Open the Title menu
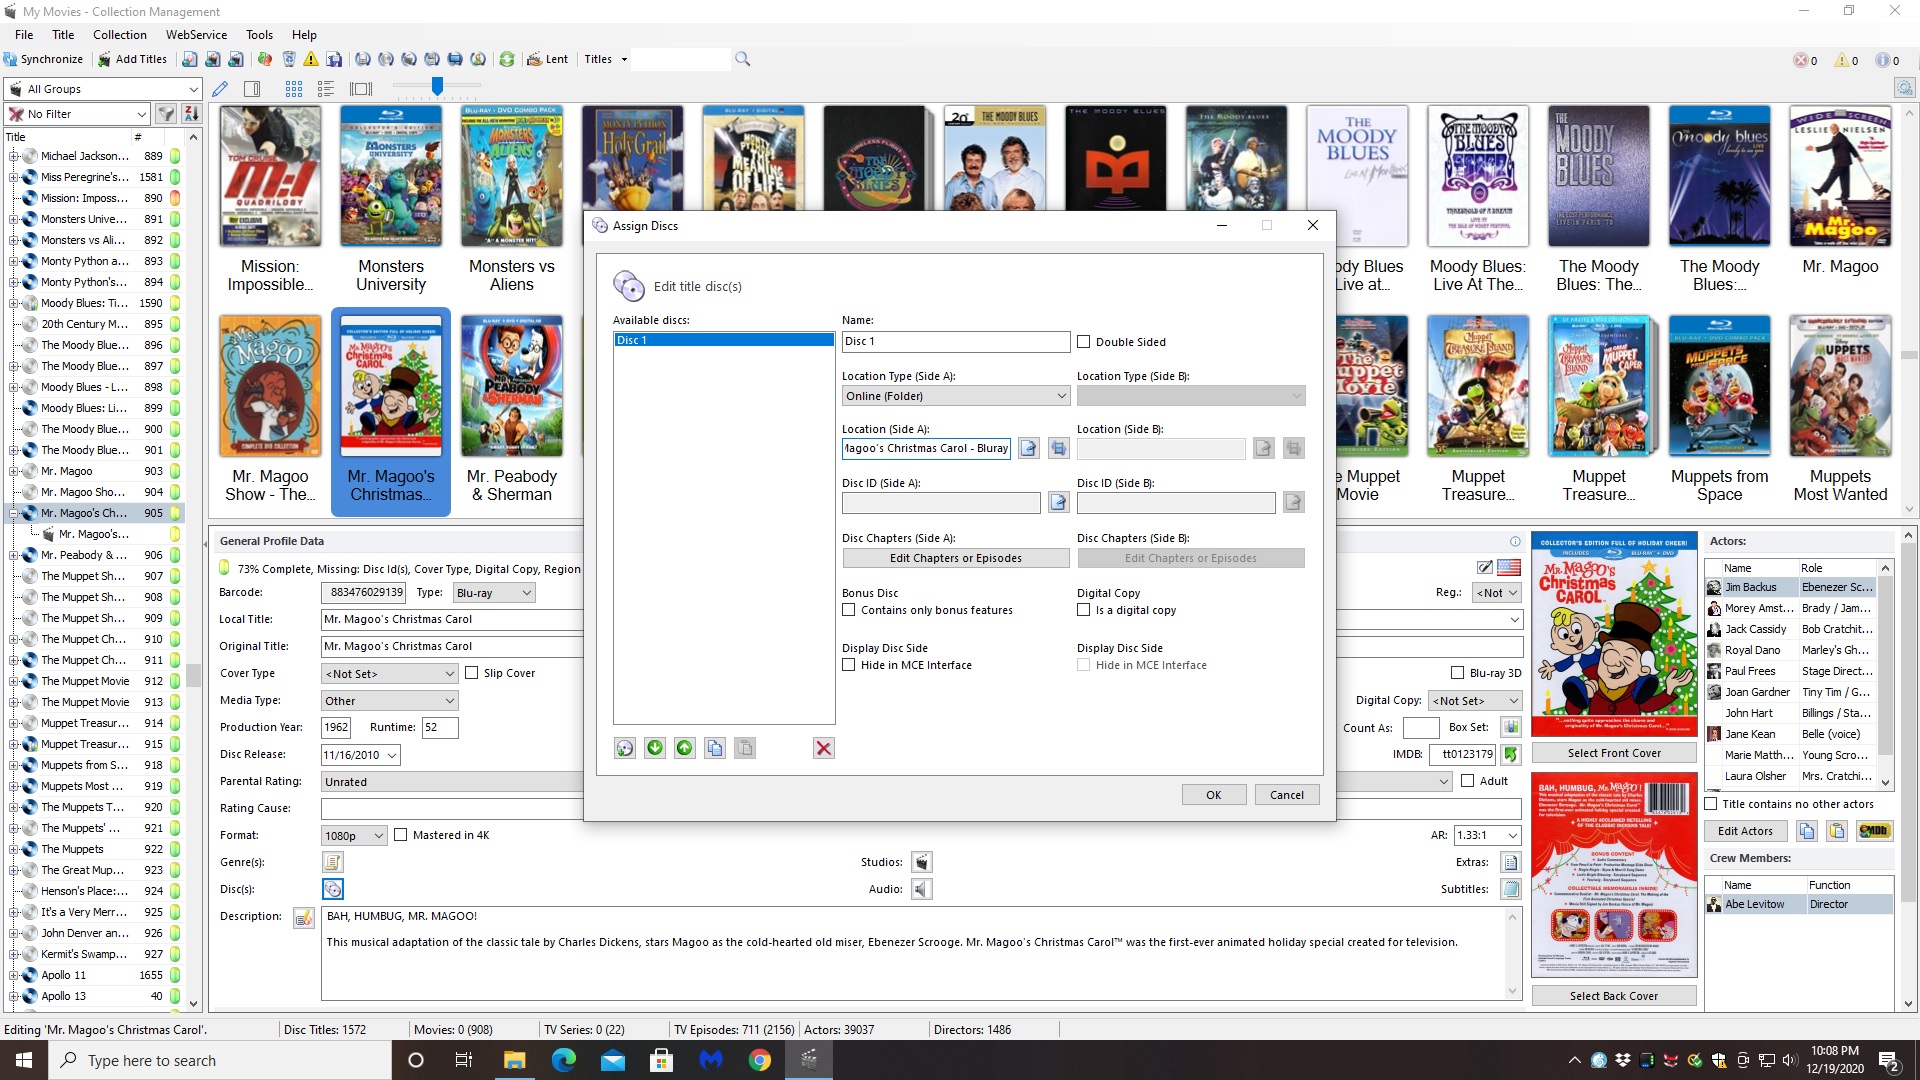This screenshot has height=1080, width=1920. pos(63,34)
